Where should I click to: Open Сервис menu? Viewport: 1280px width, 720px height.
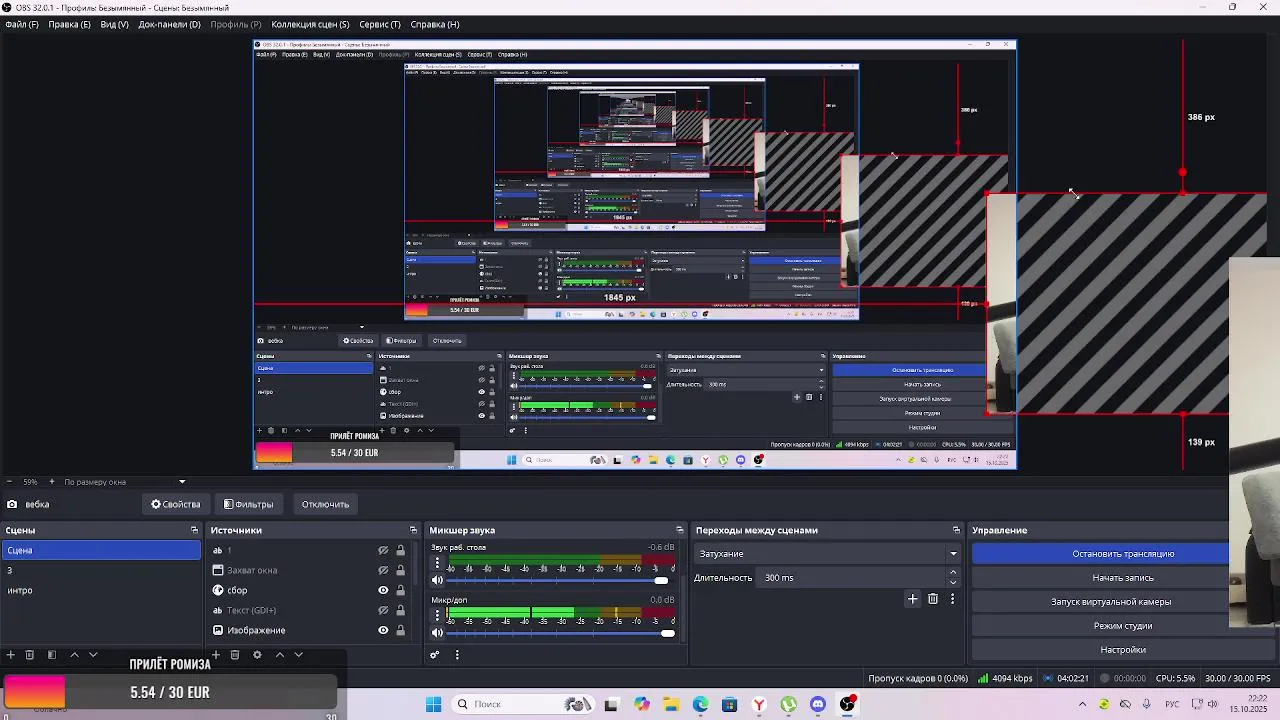pyautogui.click(x=380, y=24)
